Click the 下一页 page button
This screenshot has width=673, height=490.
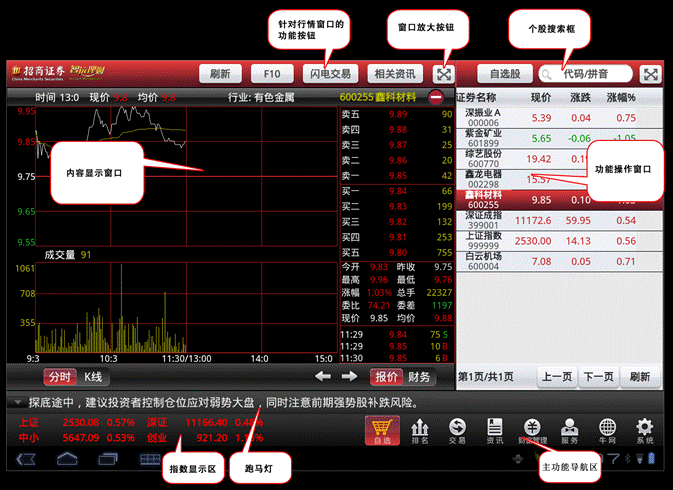(x=598, y=377)
